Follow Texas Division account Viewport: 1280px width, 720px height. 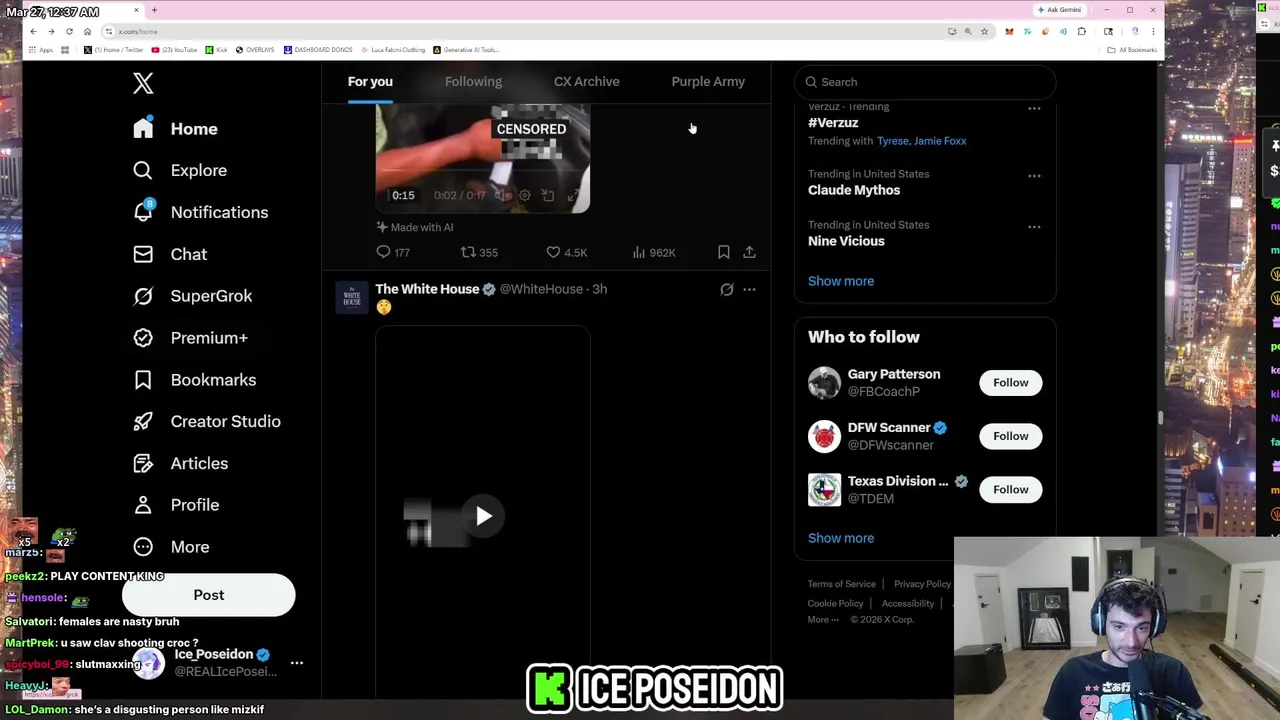click(1010, 490)
